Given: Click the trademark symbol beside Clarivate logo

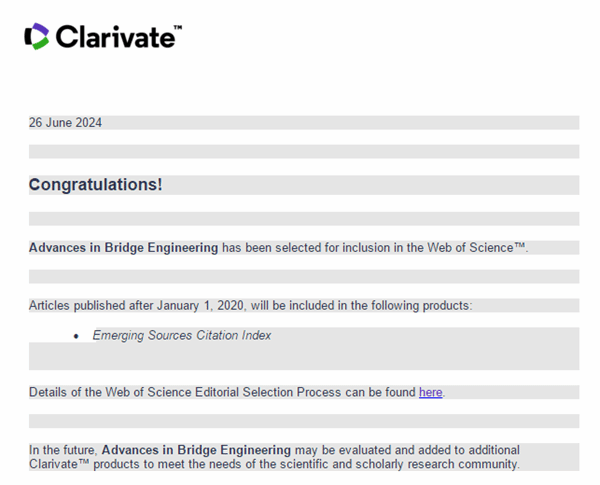Looking at the screenshot, I should point(177,29).
